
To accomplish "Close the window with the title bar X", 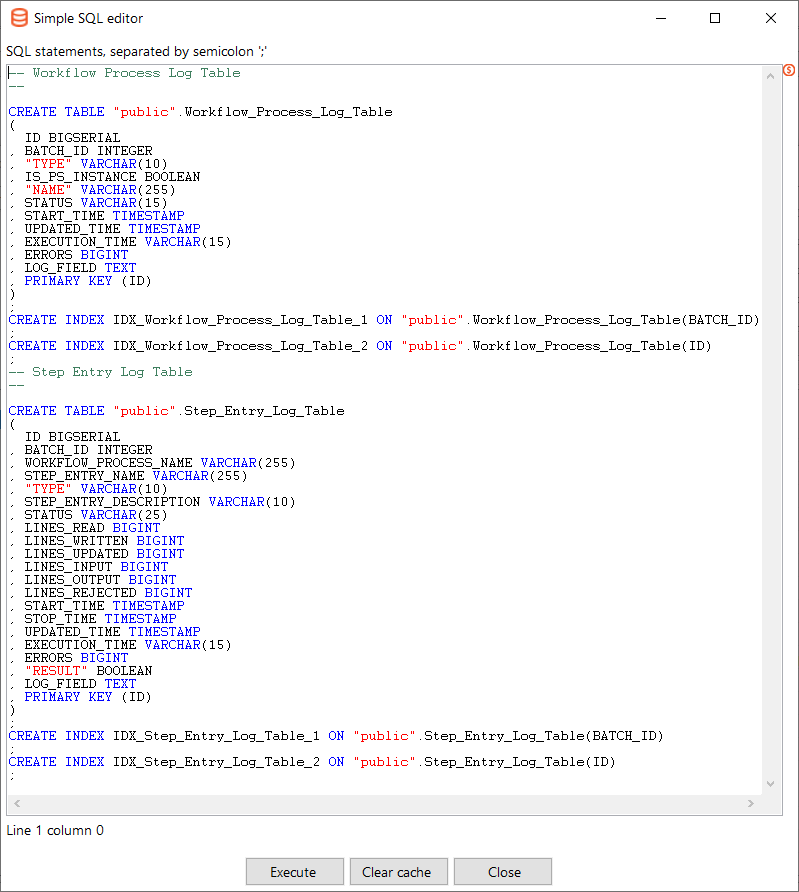I will pyautogui.click(x=770, y=18).
